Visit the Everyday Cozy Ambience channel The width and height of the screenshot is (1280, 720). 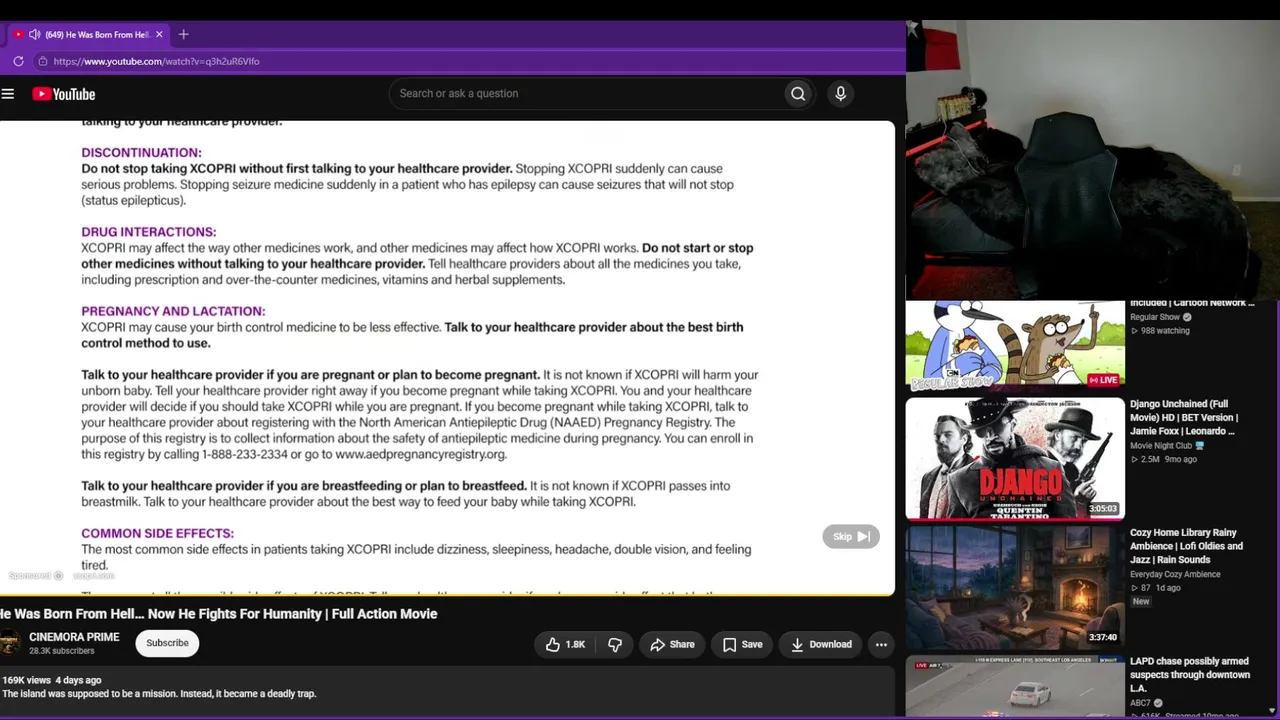(1175, 575)
